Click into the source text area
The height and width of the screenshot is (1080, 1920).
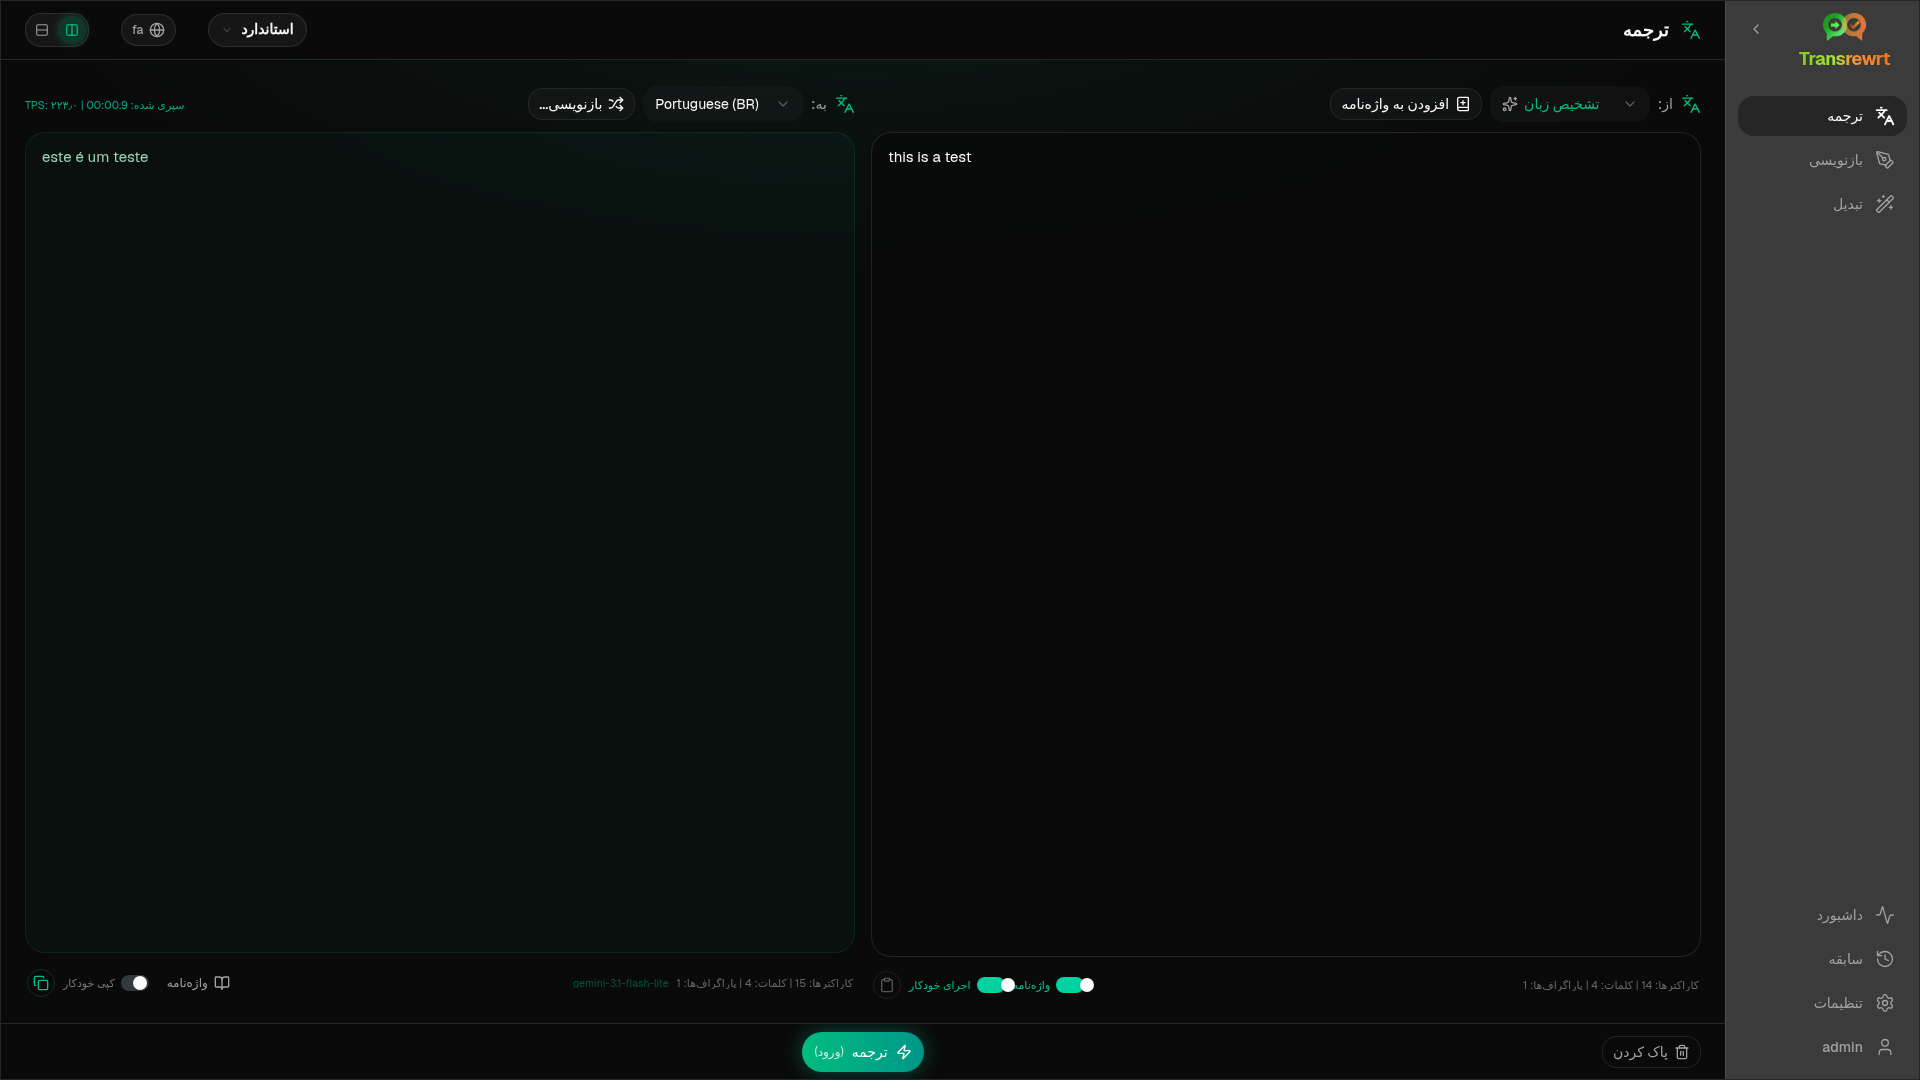pos(1285,544)
